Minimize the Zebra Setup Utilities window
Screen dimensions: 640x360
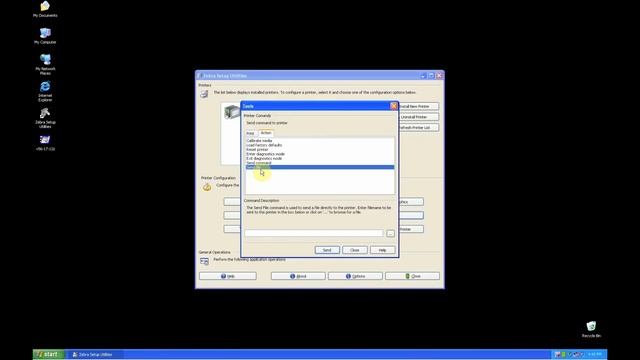(423, 76)
